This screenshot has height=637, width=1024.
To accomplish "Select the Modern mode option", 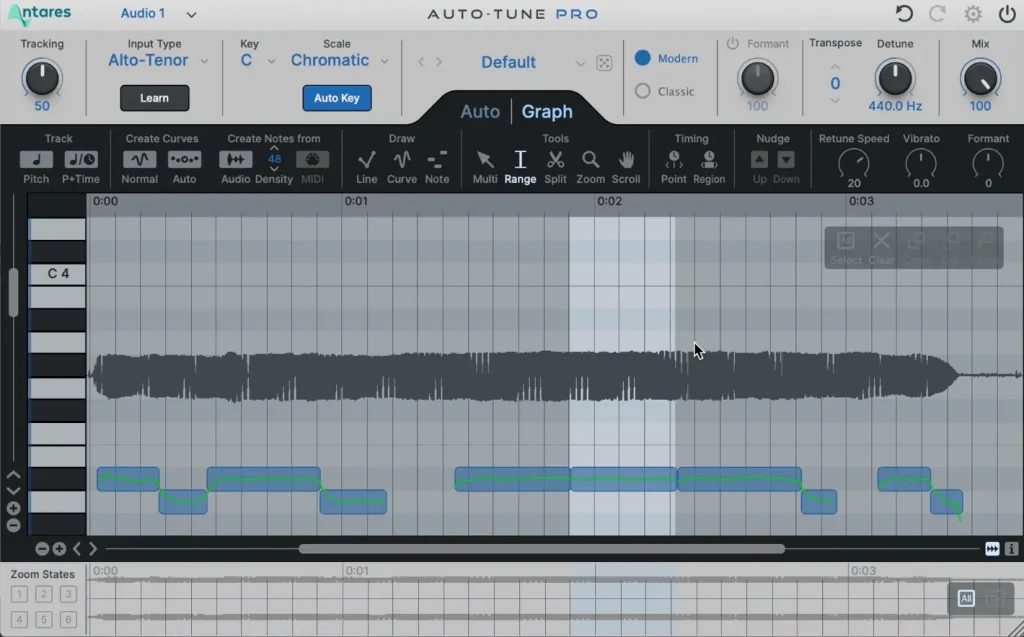I will pos(645,58).
